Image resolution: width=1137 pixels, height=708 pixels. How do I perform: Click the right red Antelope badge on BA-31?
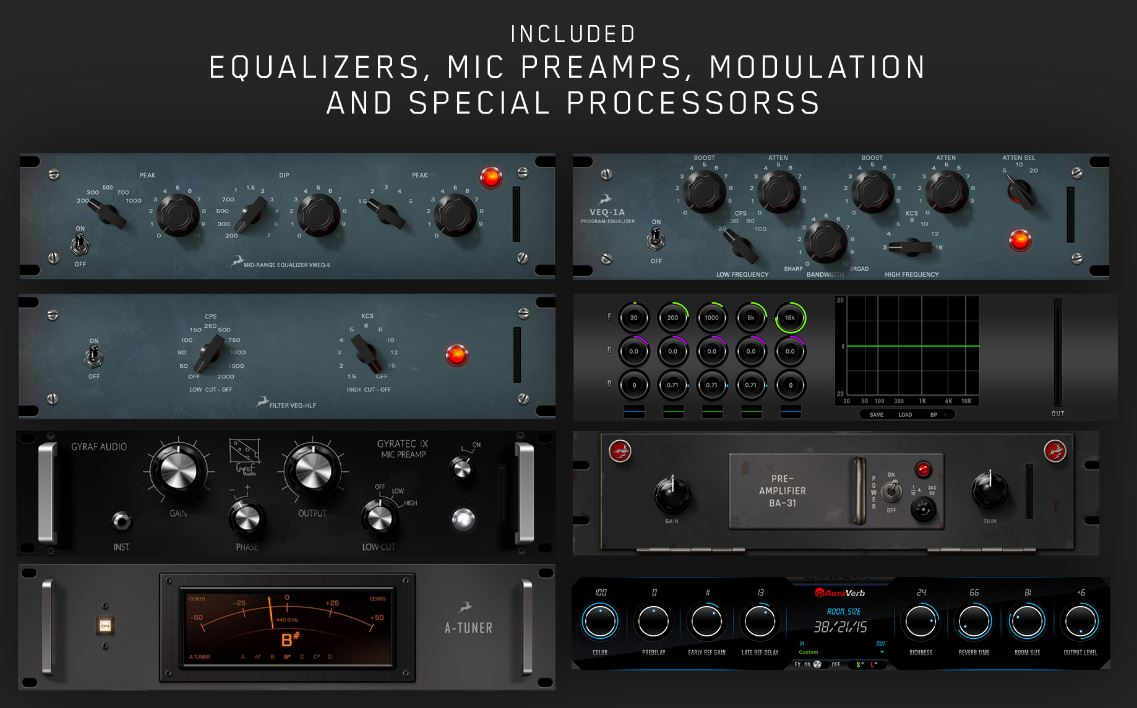pos(1054,450)
